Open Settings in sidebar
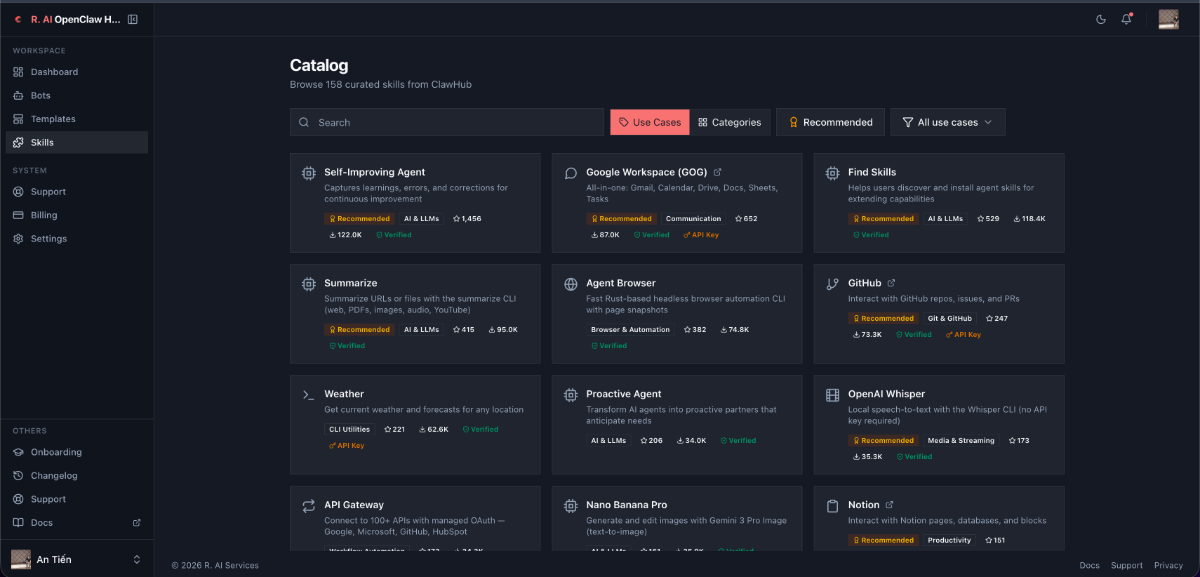The width and height of the screenshot is (1200, 577). pyautogui.click(x=77, y=238)
